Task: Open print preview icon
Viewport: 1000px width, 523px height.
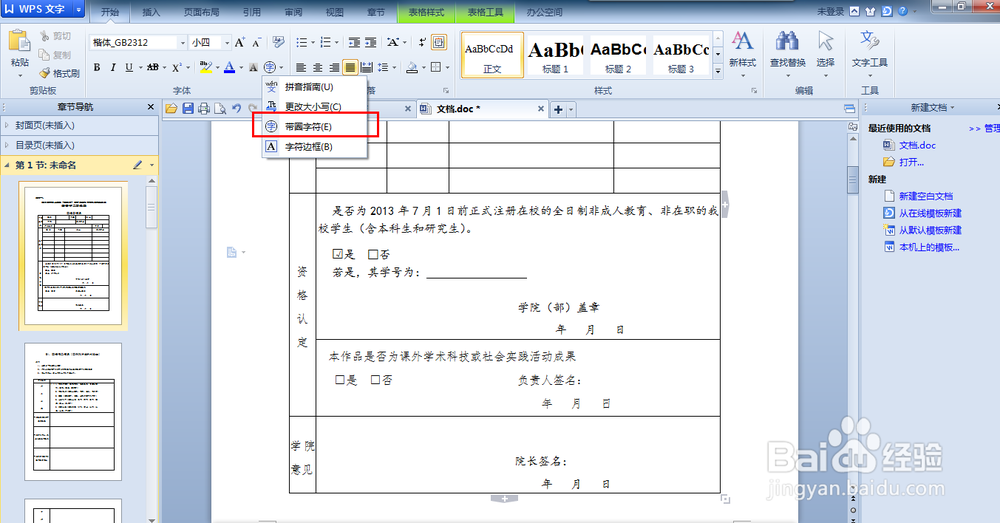Action: coord(220,109)
